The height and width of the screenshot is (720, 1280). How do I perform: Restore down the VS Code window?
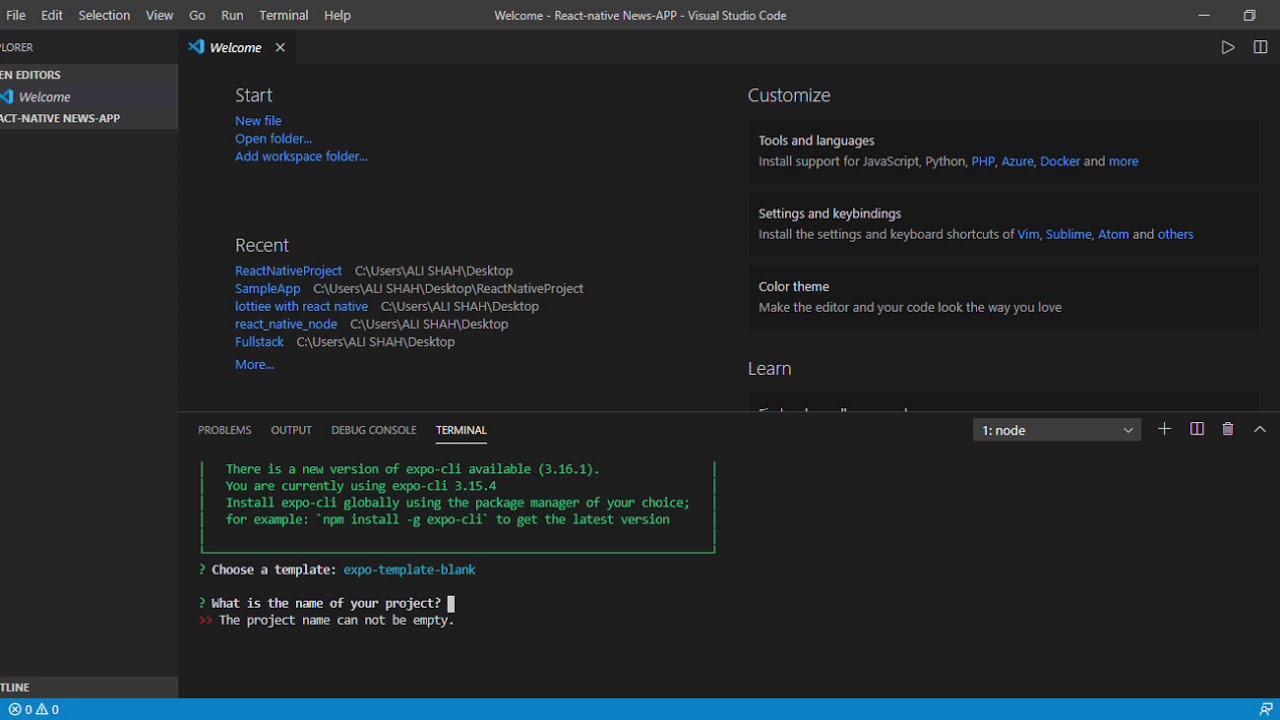(x=1249, y=15)
